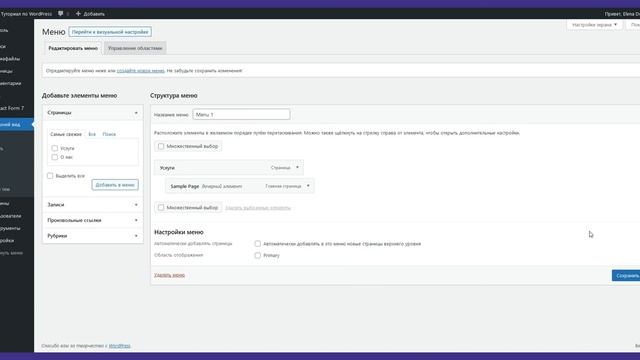Image resolution: width=640 pixels, height=360 pixels.
Task: Open the comments bubble icon in admin bar
Action: tap(60, 13)
